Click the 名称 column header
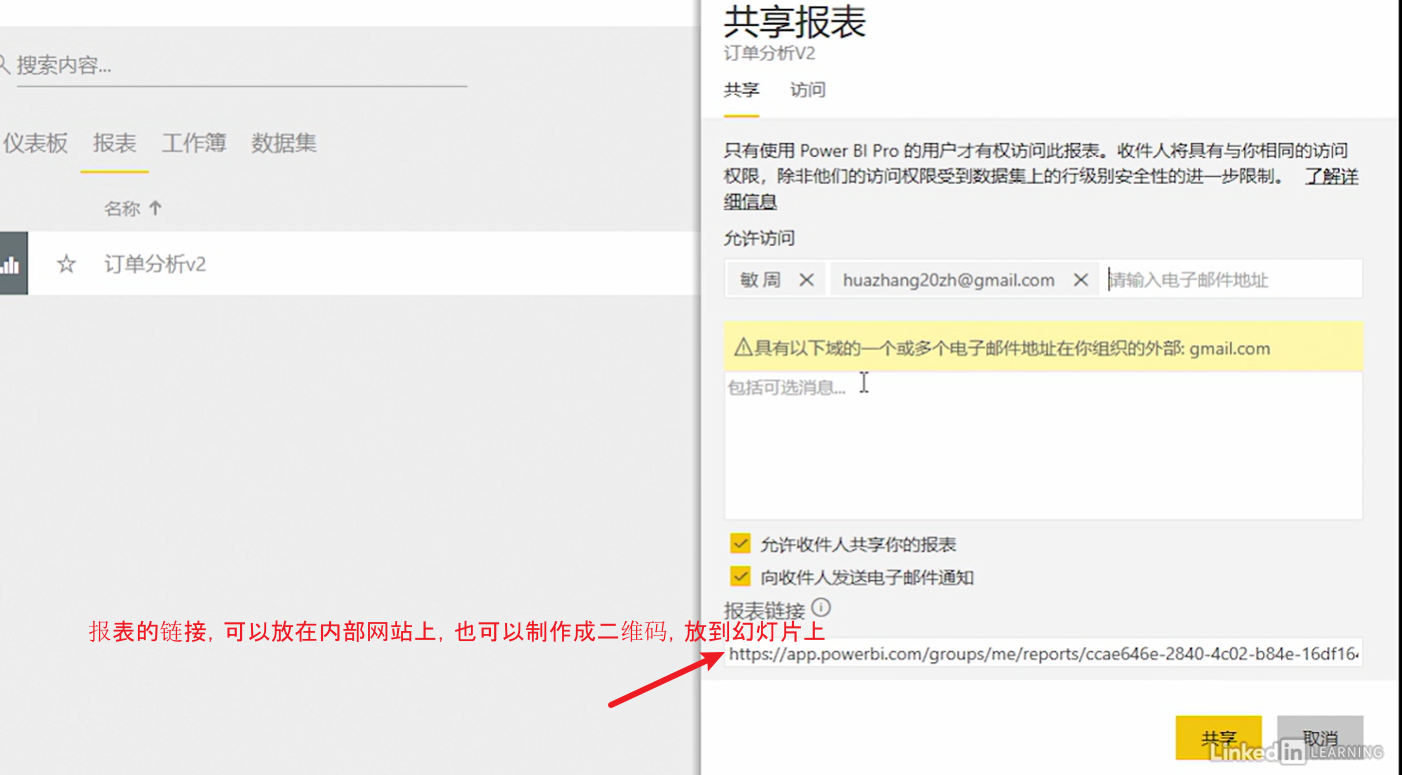This screenshot has width=1402, height=775. tap(122, 208)
